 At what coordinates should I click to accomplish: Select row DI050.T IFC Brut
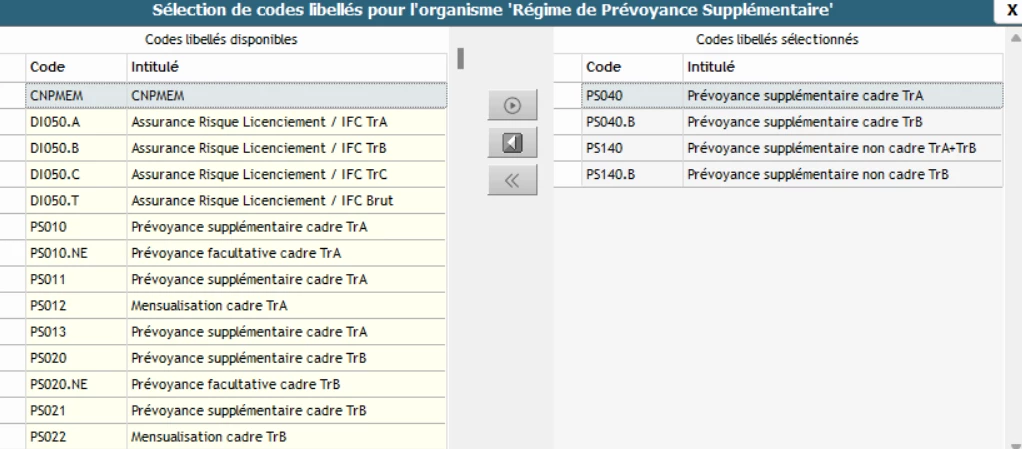point(236,201)
